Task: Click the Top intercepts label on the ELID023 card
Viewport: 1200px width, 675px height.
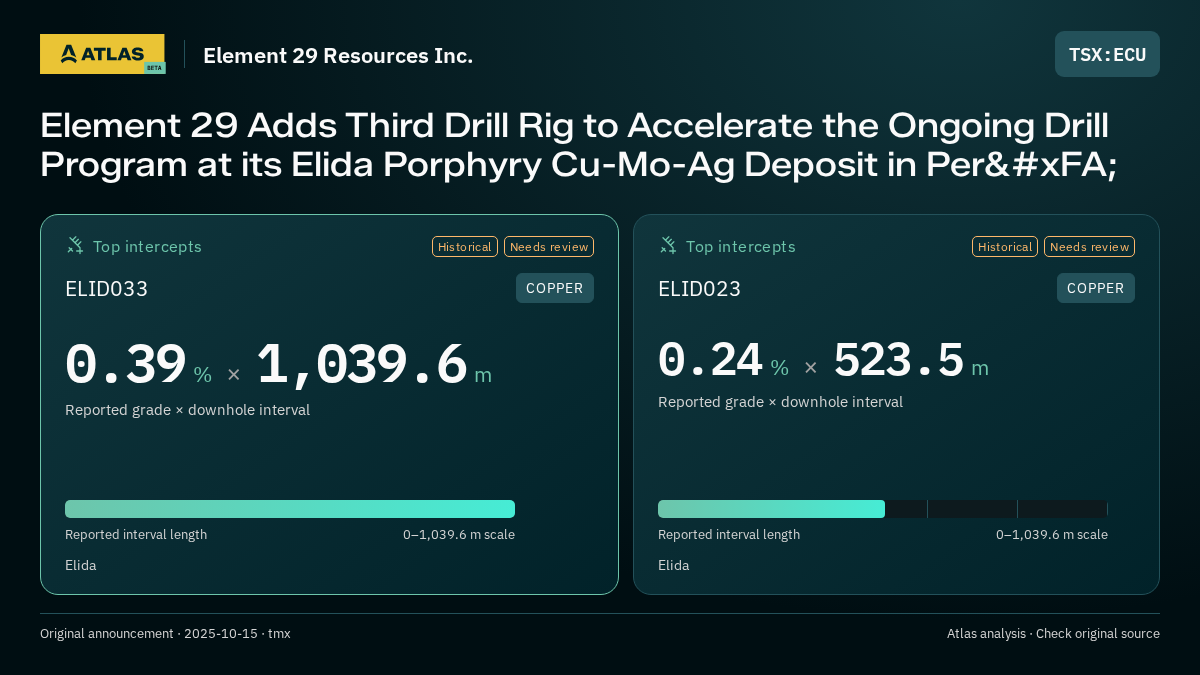Action: [x=740, y=246]
